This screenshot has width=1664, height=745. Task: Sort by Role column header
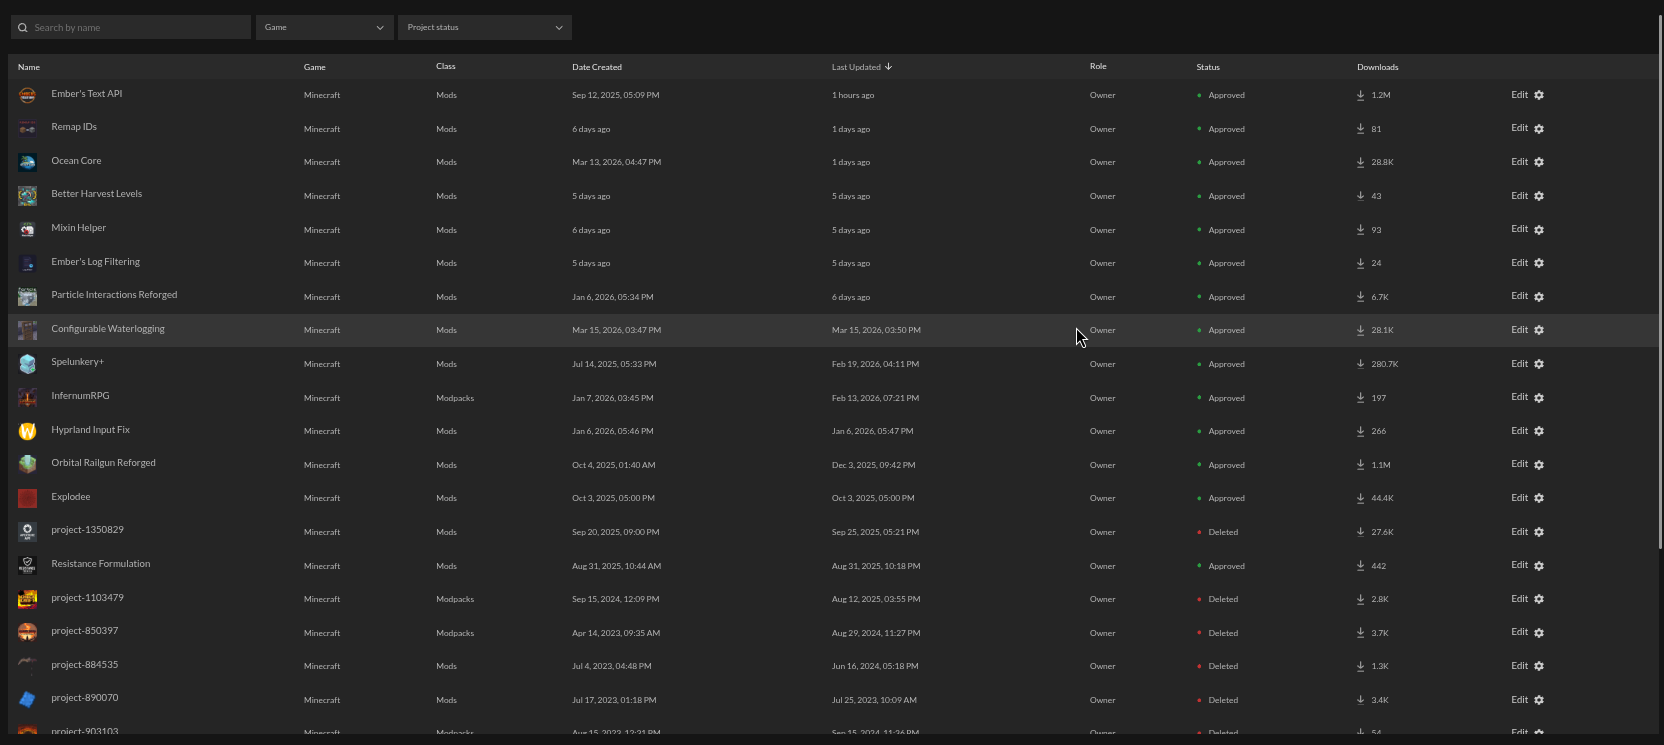point(1098,67)
